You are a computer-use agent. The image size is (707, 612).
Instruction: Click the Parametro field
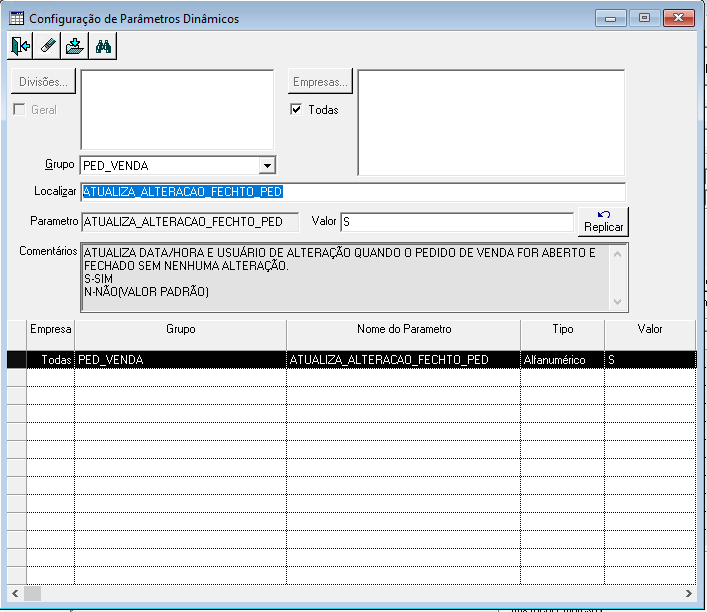coord(190,222)
